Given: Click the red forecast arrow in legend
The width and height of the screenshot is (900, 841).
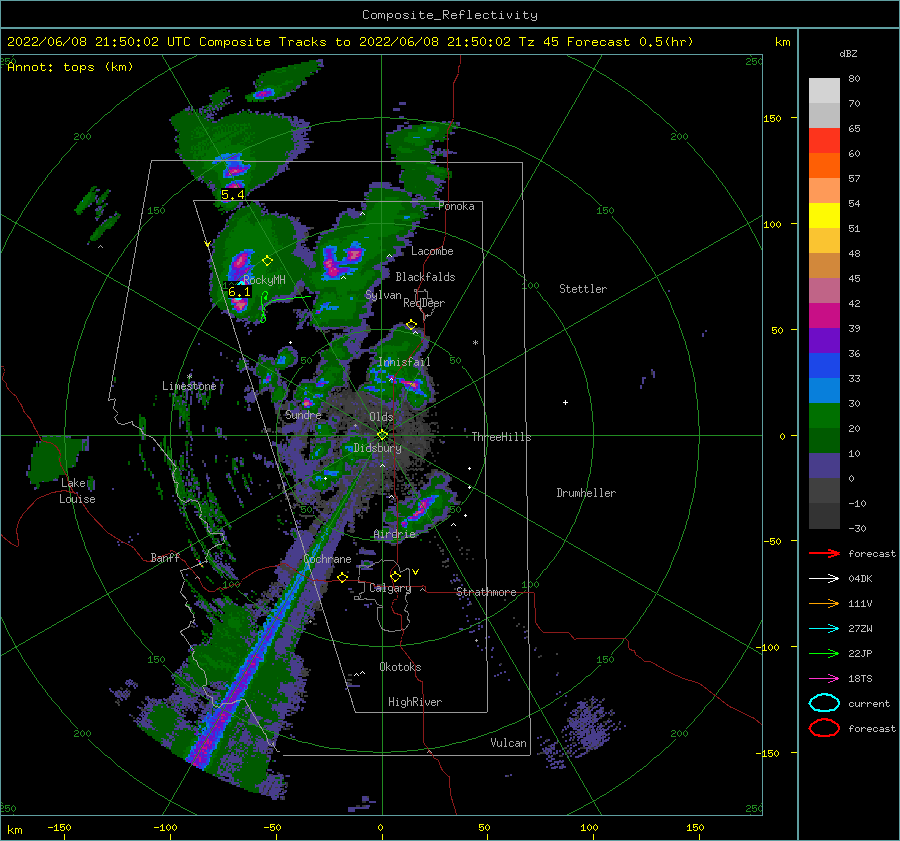Looking at the screenshot, I should click(824, 553).
